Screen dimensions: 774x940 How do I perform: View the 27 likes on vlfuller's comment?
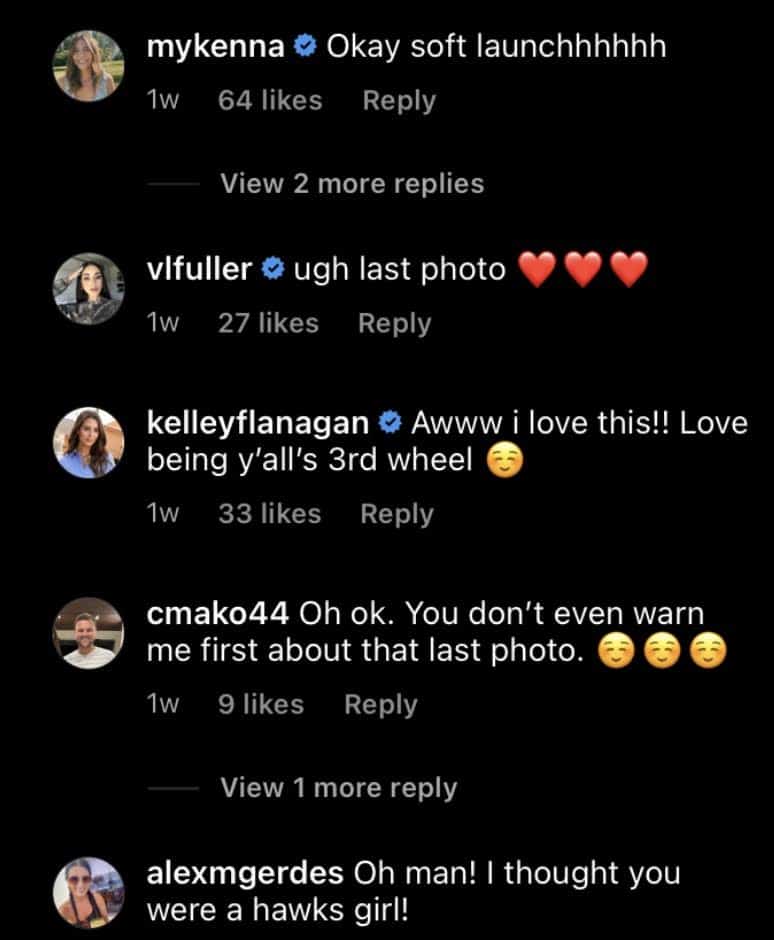(x=268, y=324)
